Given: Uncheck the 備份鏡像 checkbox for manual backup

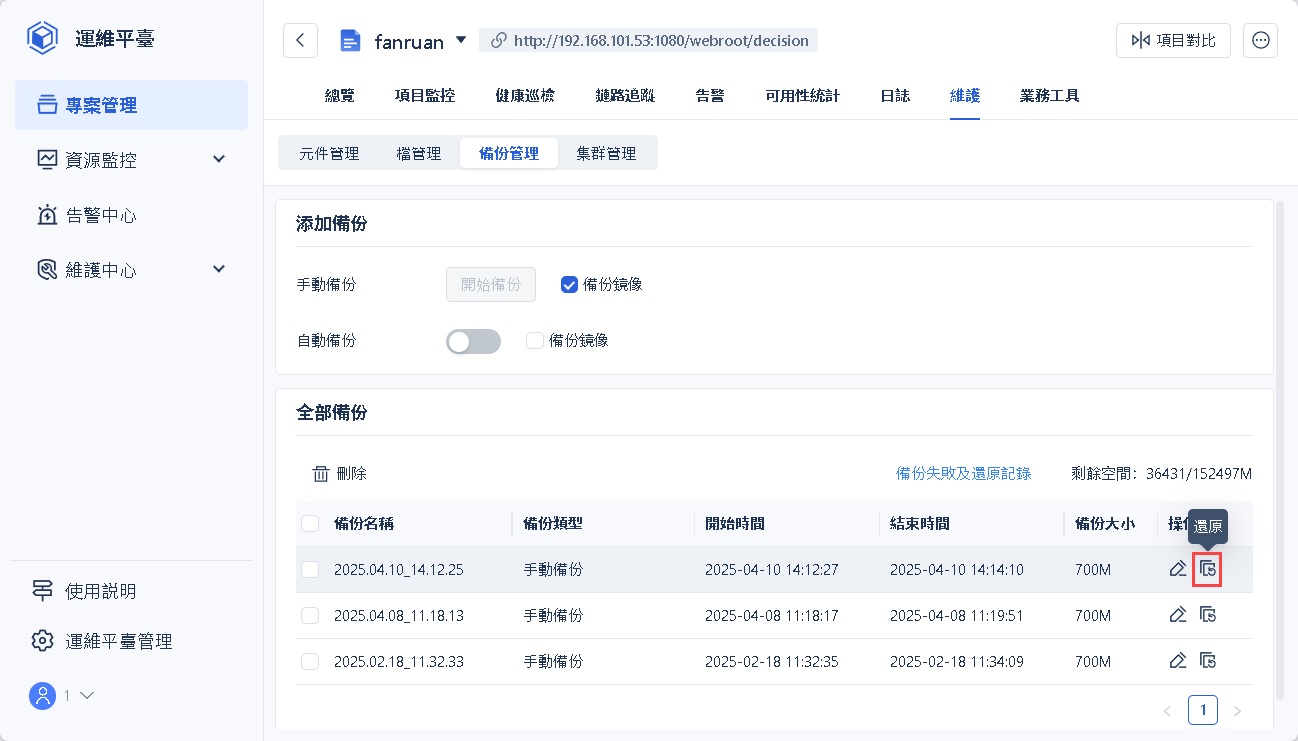Looking at the screenshot, I should point(569,284).
